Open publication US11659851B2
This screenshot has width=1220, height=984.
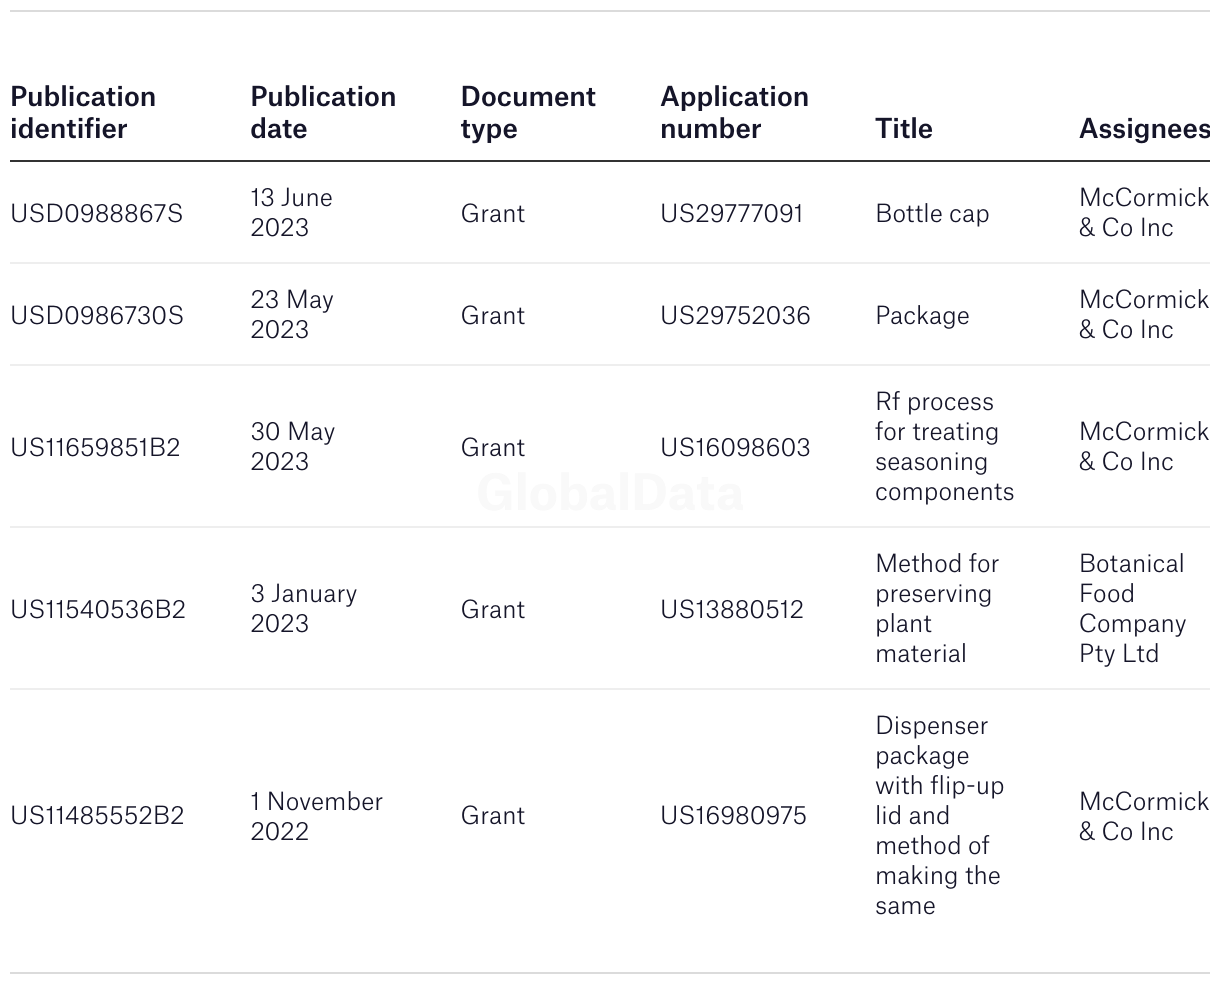(x=95, y=448)
